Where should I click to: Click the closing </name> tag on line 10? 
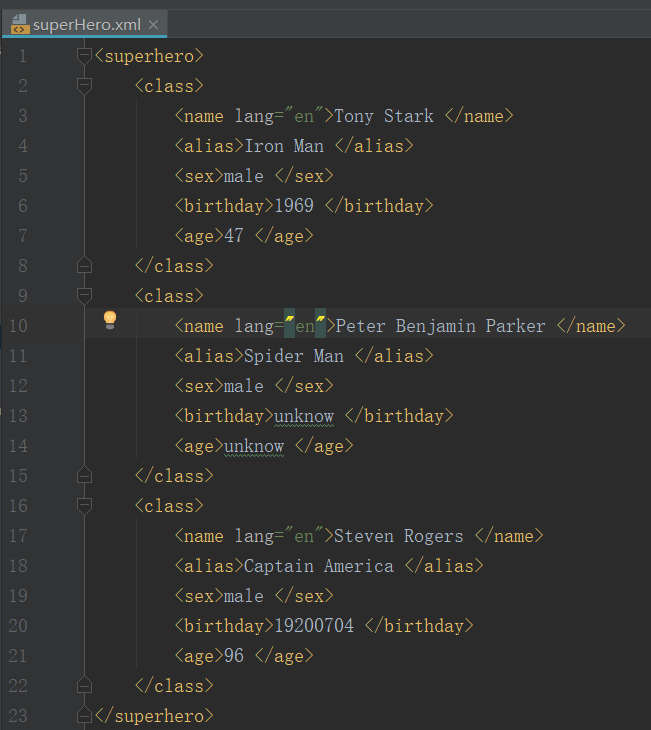[x=591, y=326]
